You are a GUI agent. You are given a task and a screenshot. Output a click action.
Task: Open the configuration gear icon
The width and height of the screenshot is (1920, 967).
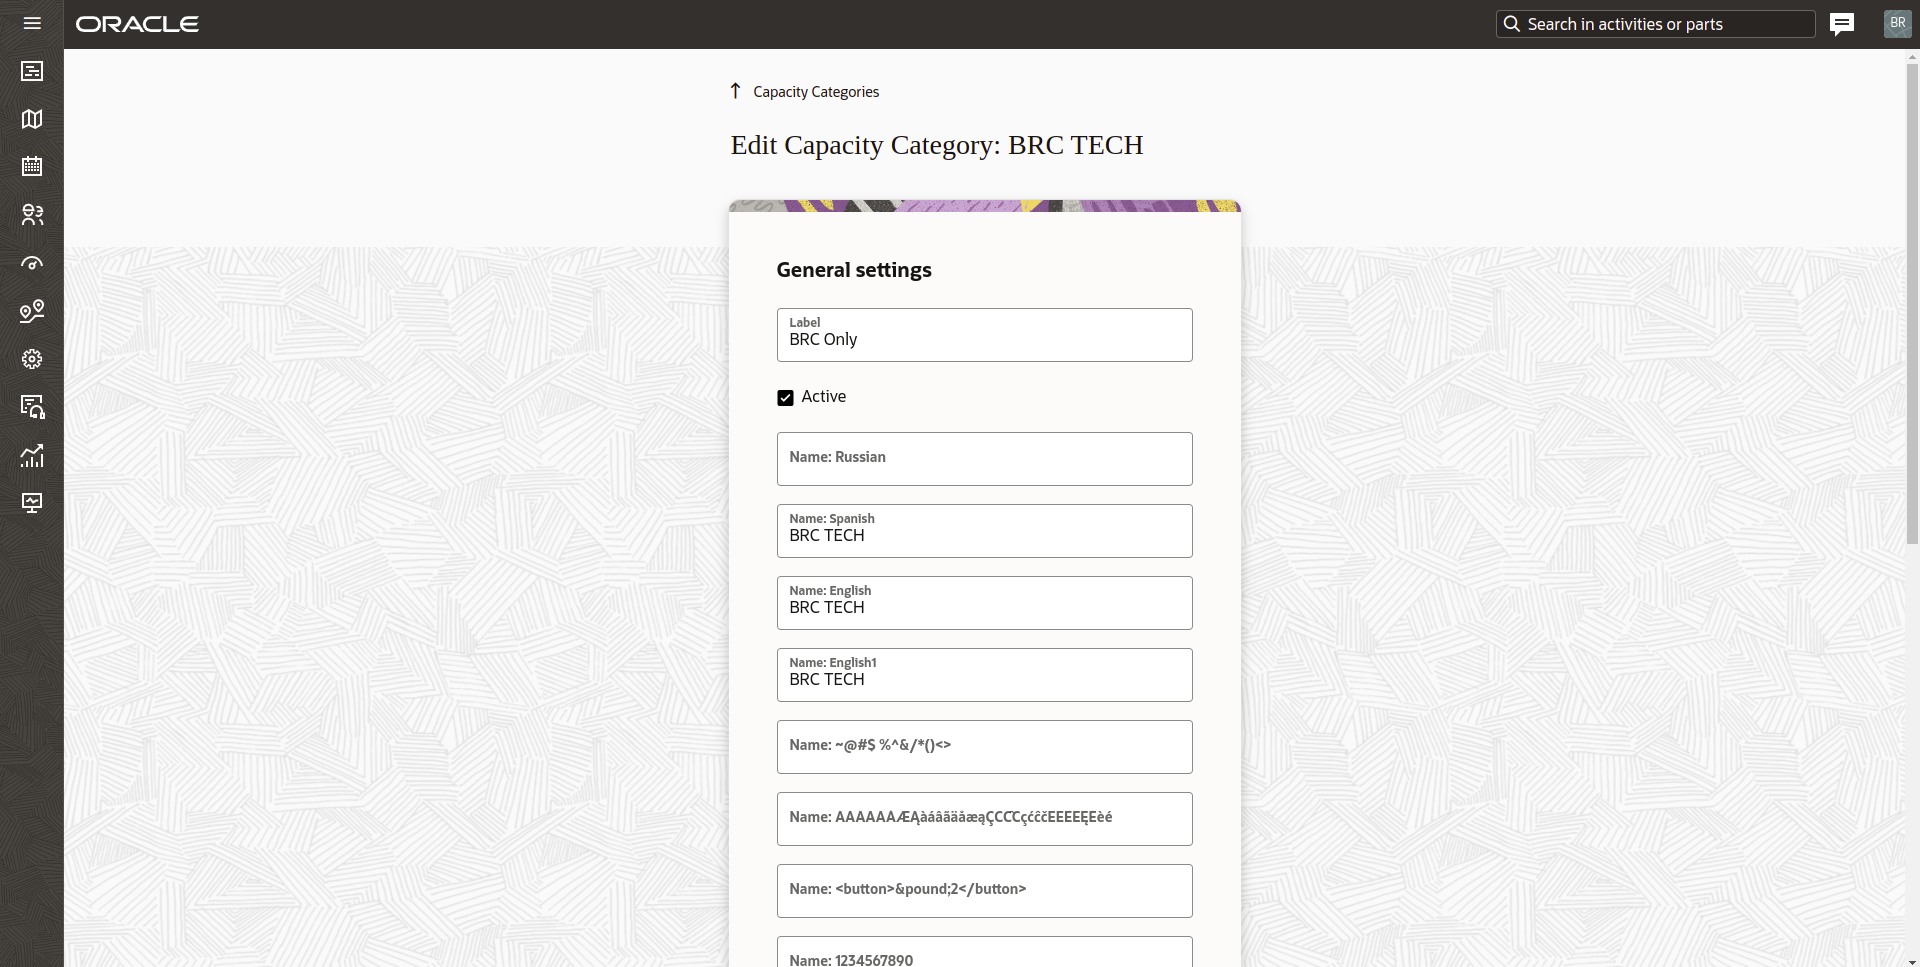coord(32,359)
